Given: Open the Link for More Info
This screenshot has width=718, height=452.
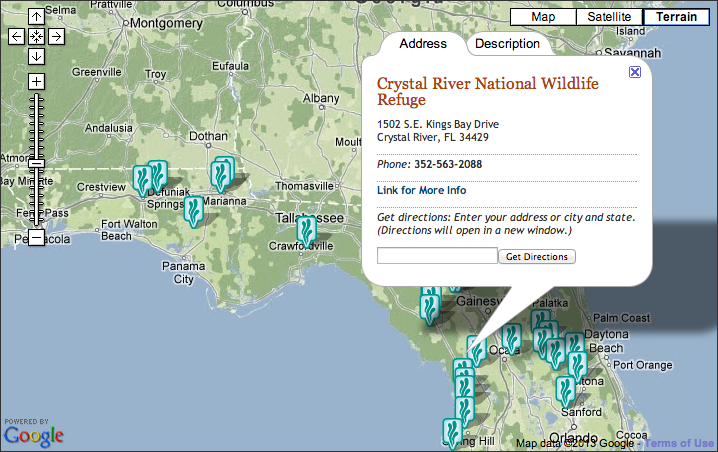Looking at the screenshot, I should pyautogui.click(x=421, y=190).
